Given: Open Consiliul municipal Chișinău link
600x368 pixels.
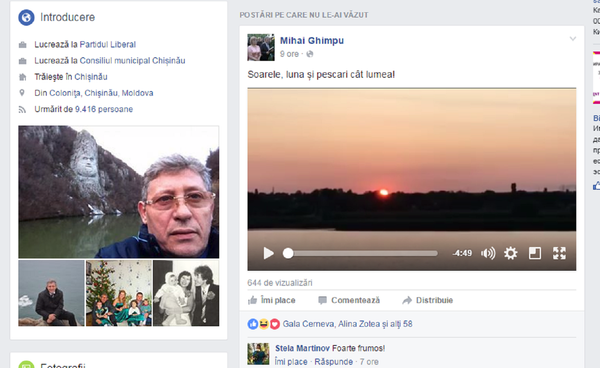Looking at the screenshot, I should (x=132, y=61).
